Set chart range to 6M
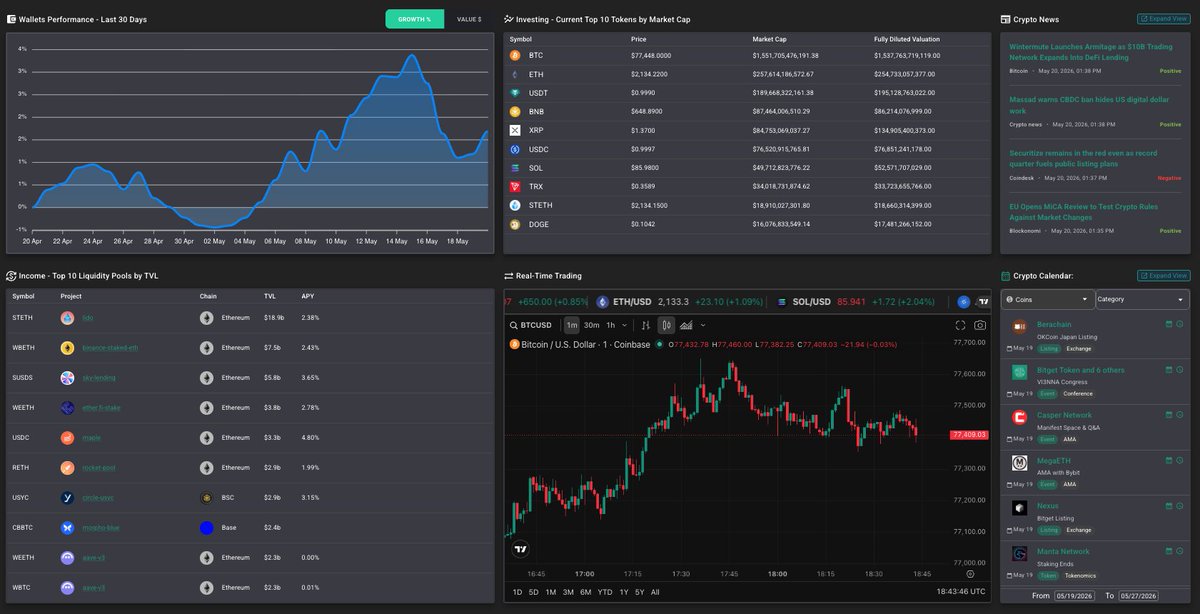1200x614 pixels. point(586,592)
